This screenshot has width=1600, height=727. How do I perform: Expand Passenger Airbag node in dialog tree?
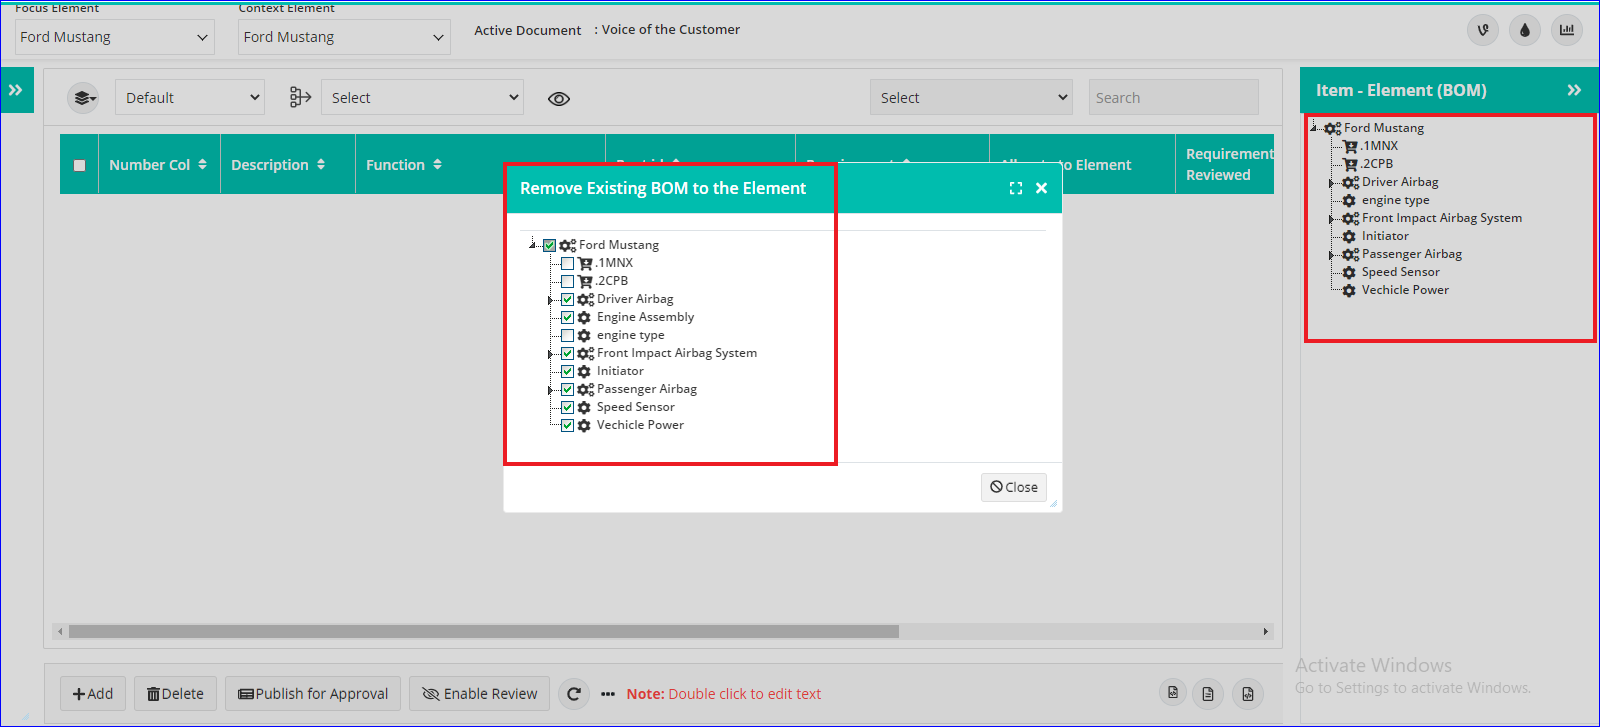(x=550, y=390)
